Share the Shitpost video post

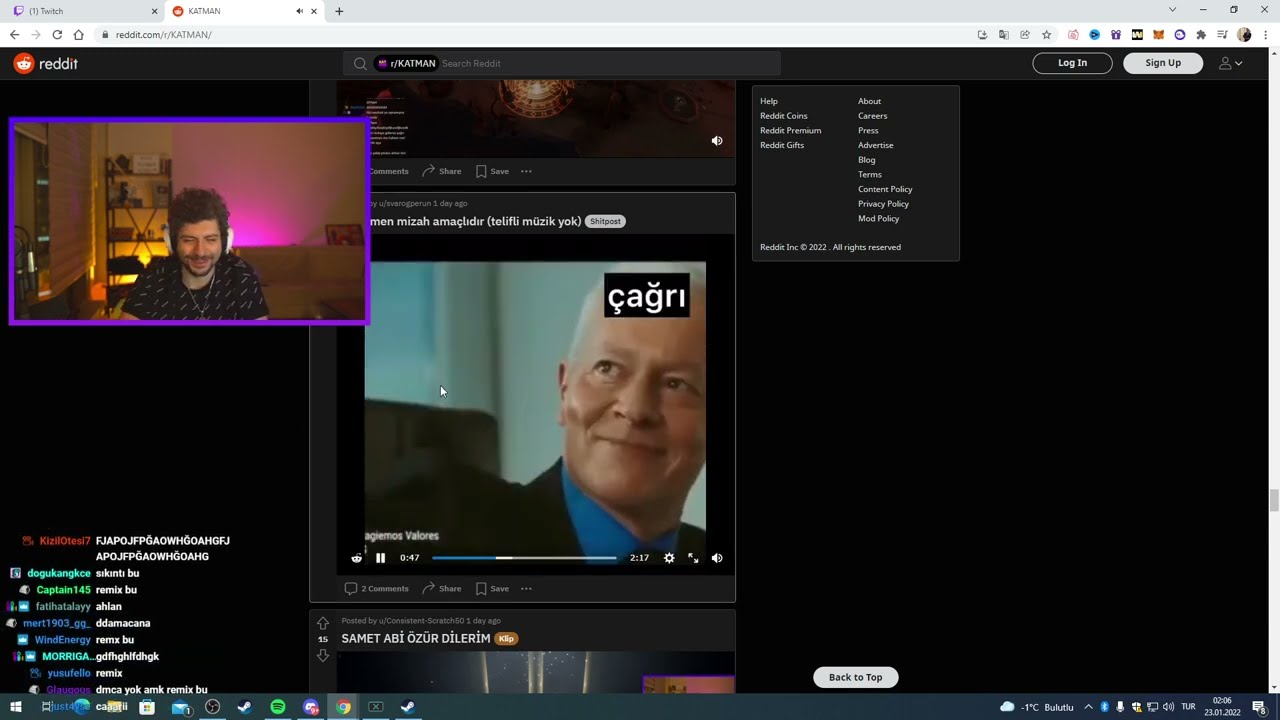tap(442, 588)
